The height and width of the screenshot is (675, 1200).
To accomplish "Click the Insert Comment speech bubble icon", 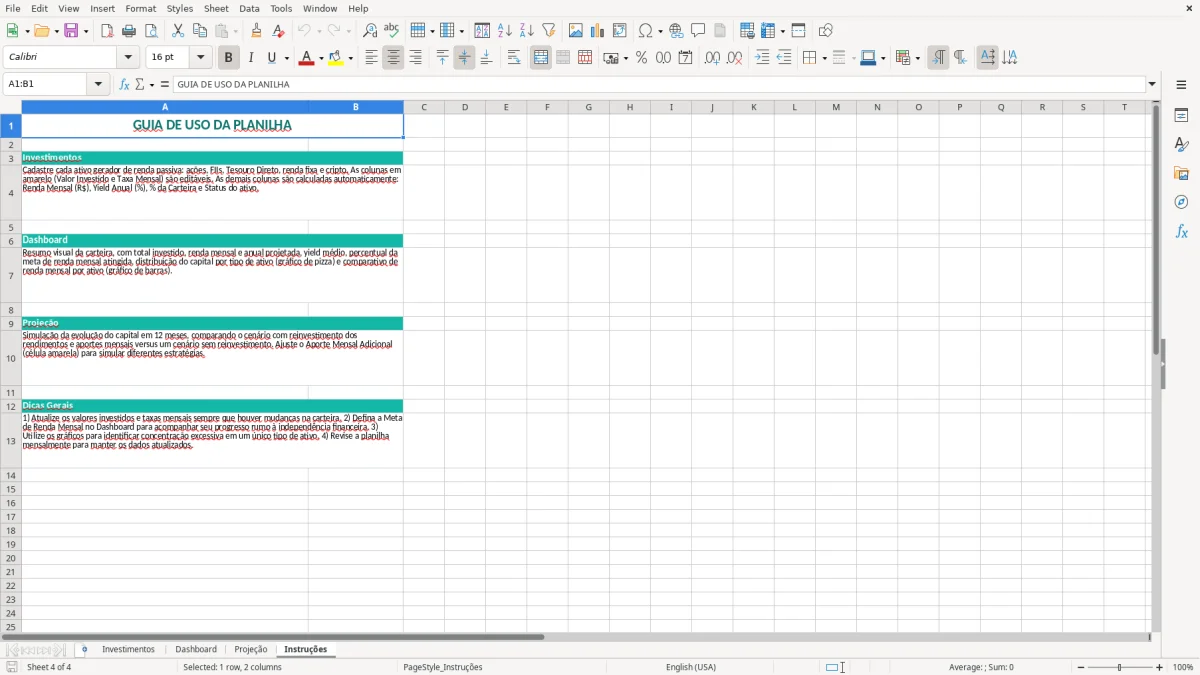I will point(698,31).
